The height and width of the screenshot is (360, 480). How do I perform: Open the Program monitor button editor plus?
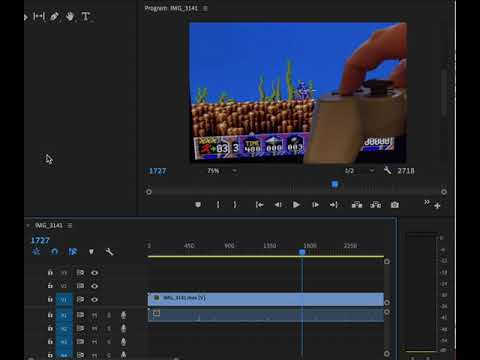[x=437, y=206]
